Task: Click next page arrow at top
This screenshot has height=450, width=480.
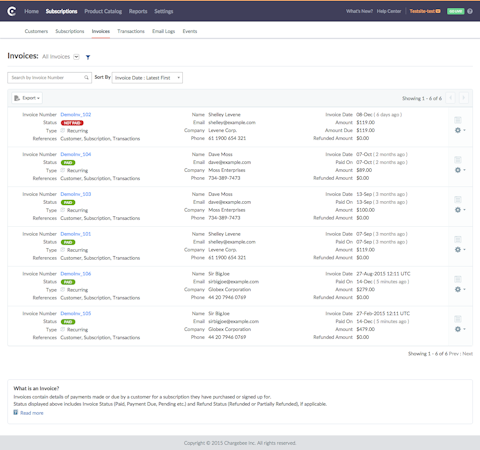Action: tap(463, 98)
